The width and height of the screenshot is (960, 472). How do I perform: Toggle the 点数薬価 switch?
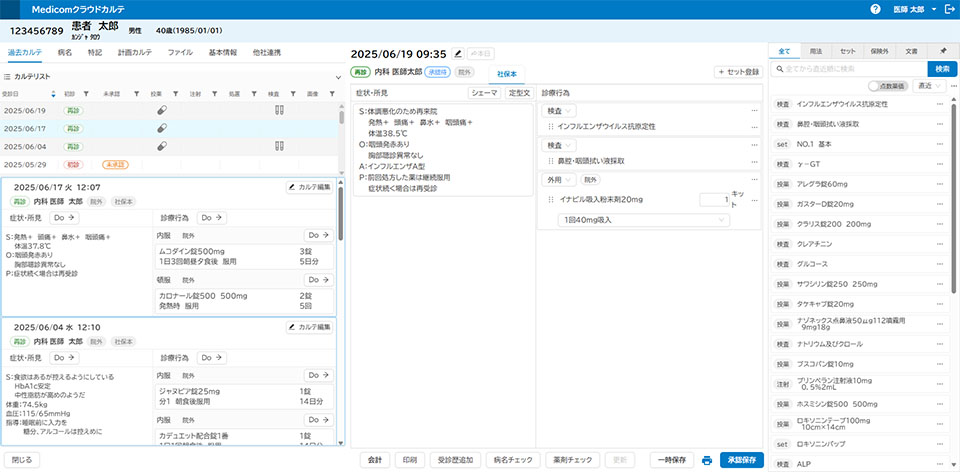[879, 87]
